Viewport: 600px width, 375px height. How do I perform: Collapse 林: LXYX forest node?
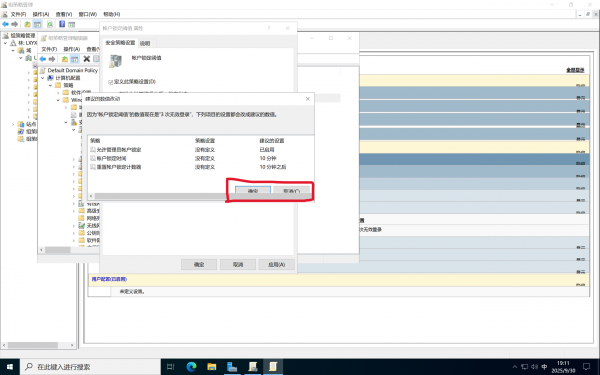click(5, 43)
